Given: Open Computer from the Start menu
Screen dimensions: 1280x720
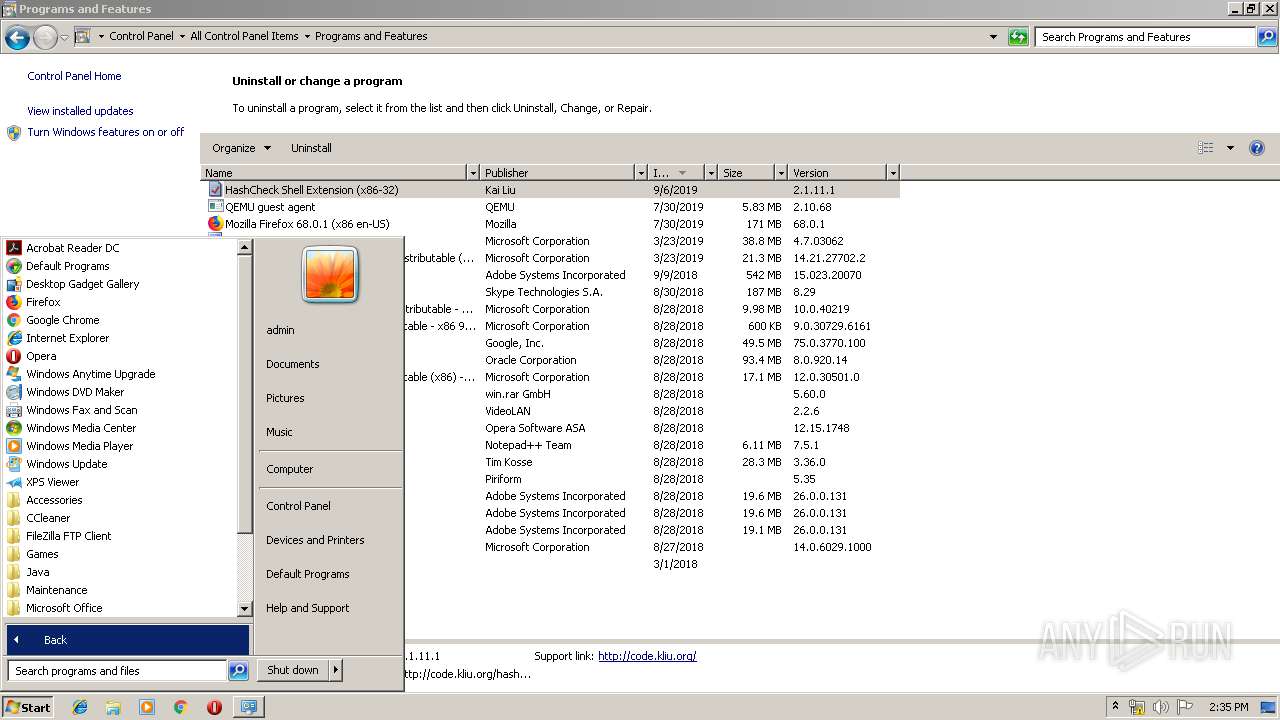Looking at the screenshot, I should click(290, 469).
